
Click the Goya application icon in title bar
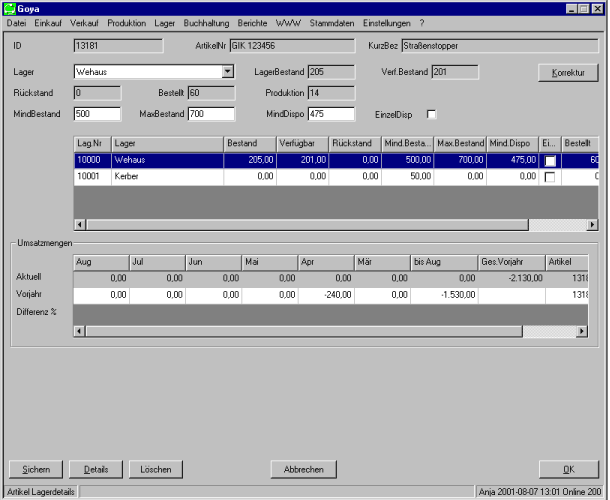(x=9, y=9)
